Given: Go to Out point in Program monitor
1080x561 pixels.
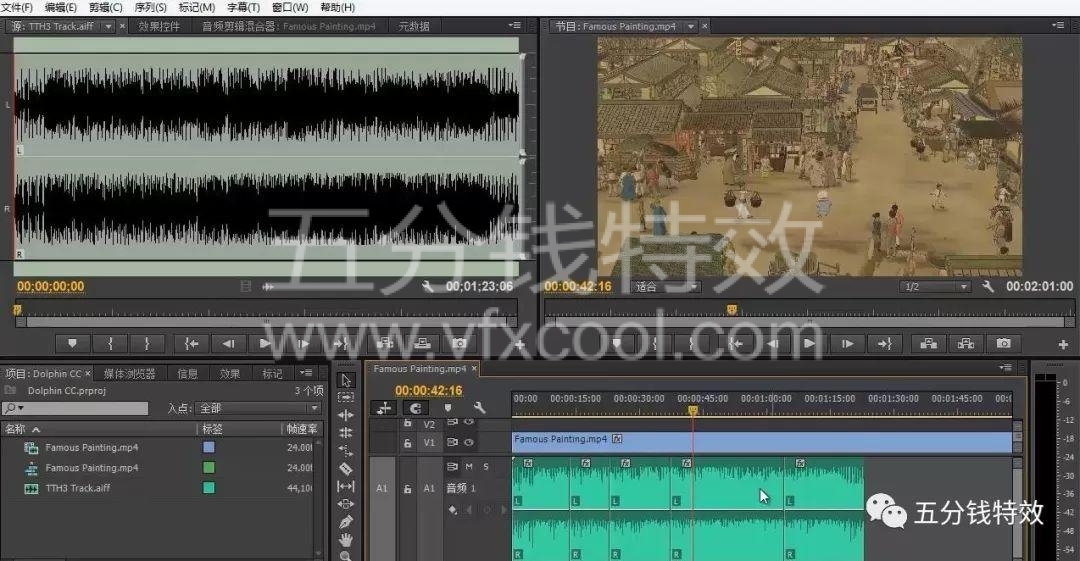Looking at the screenshot, I should coord(885,343).
